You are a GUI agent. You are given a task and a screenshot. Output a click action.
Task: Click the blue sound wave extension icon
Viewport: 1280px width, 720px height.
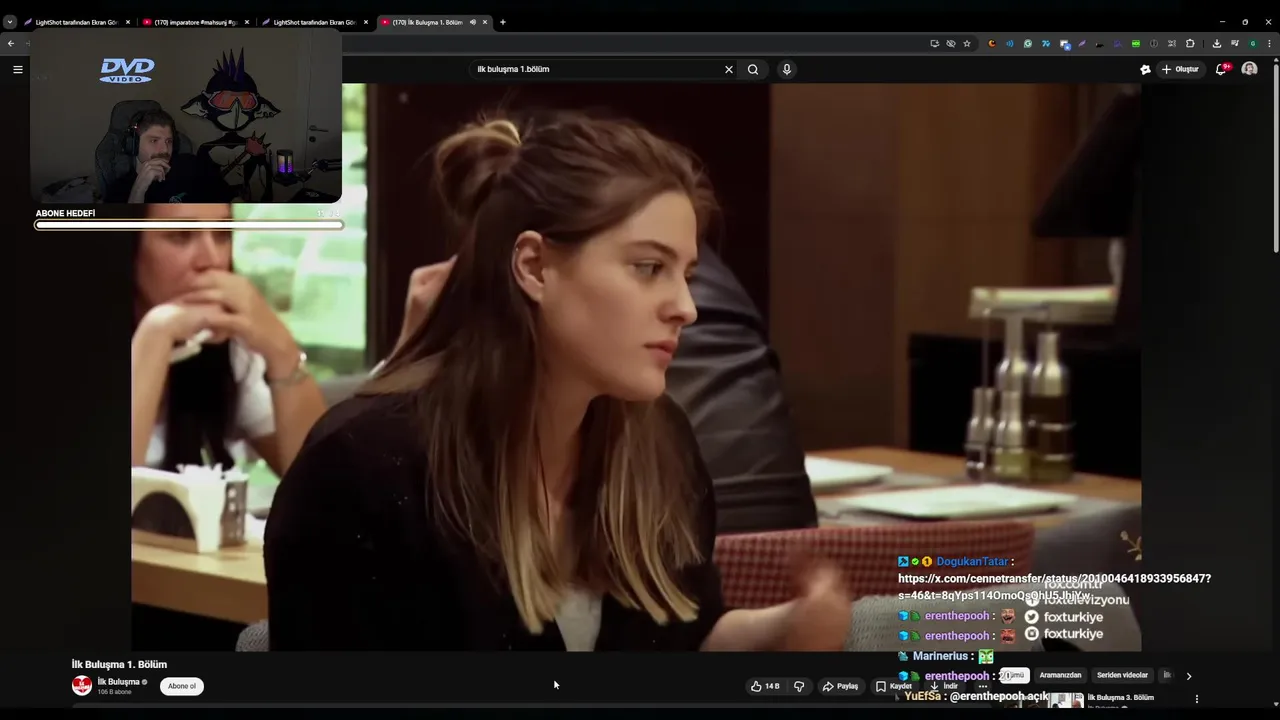[1010, 43]
